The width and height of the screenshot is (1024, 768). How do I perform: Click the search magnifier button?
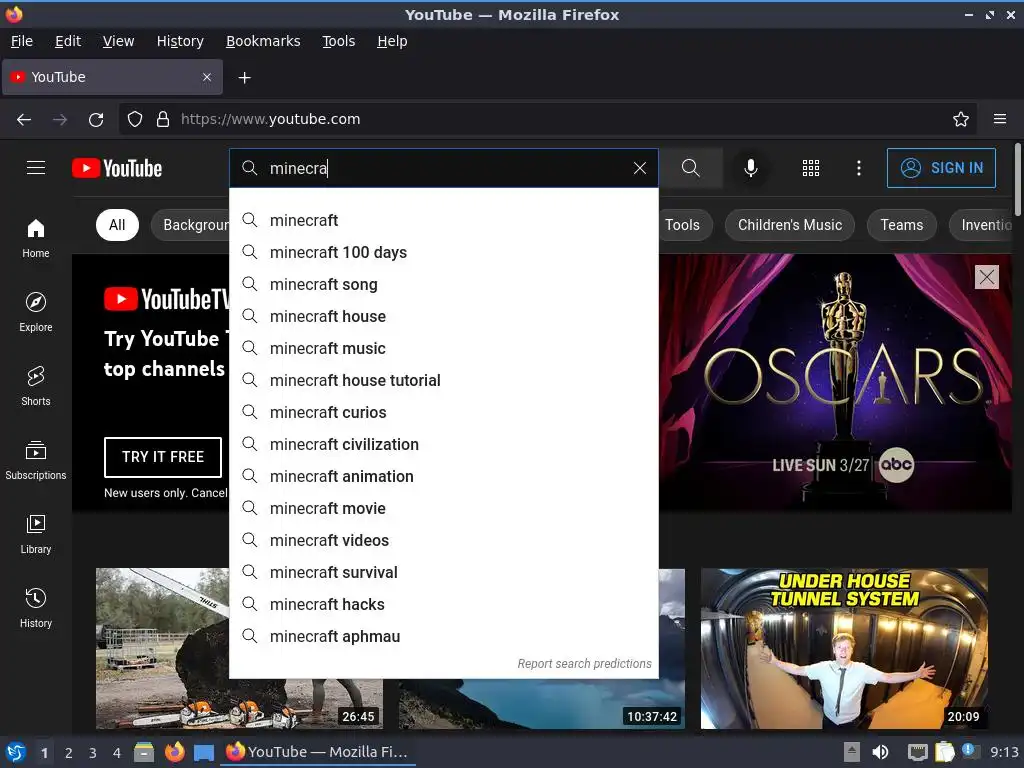691,168
